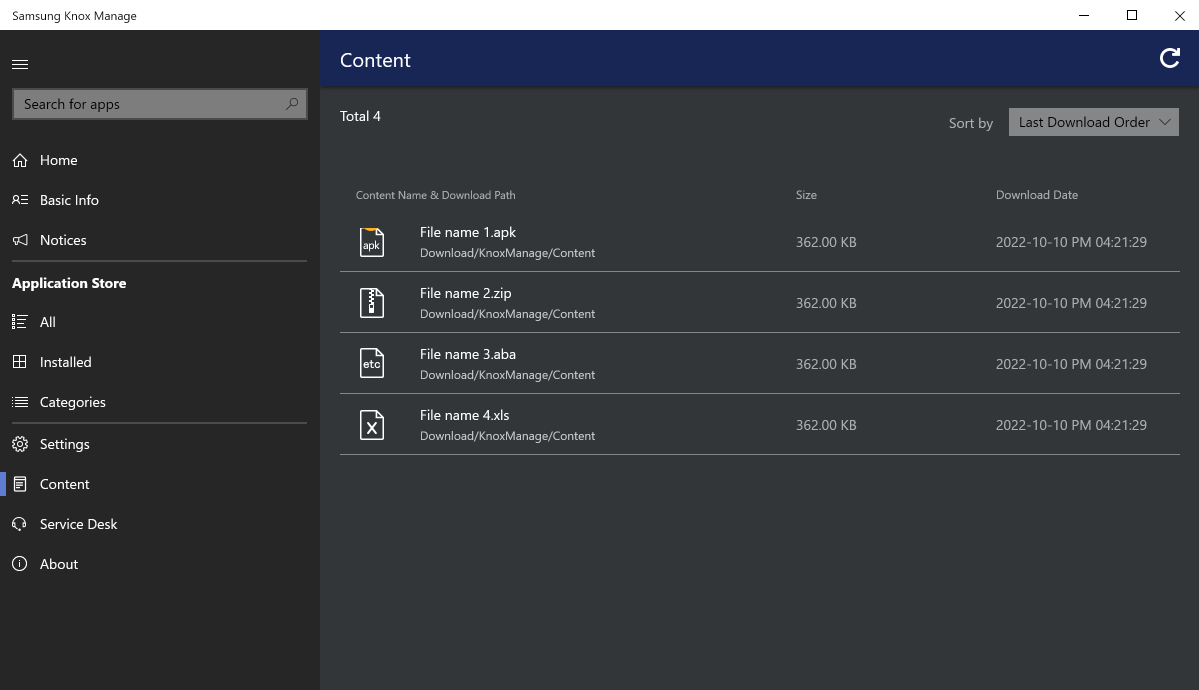Refresh the Content list

pos(1169,58)
